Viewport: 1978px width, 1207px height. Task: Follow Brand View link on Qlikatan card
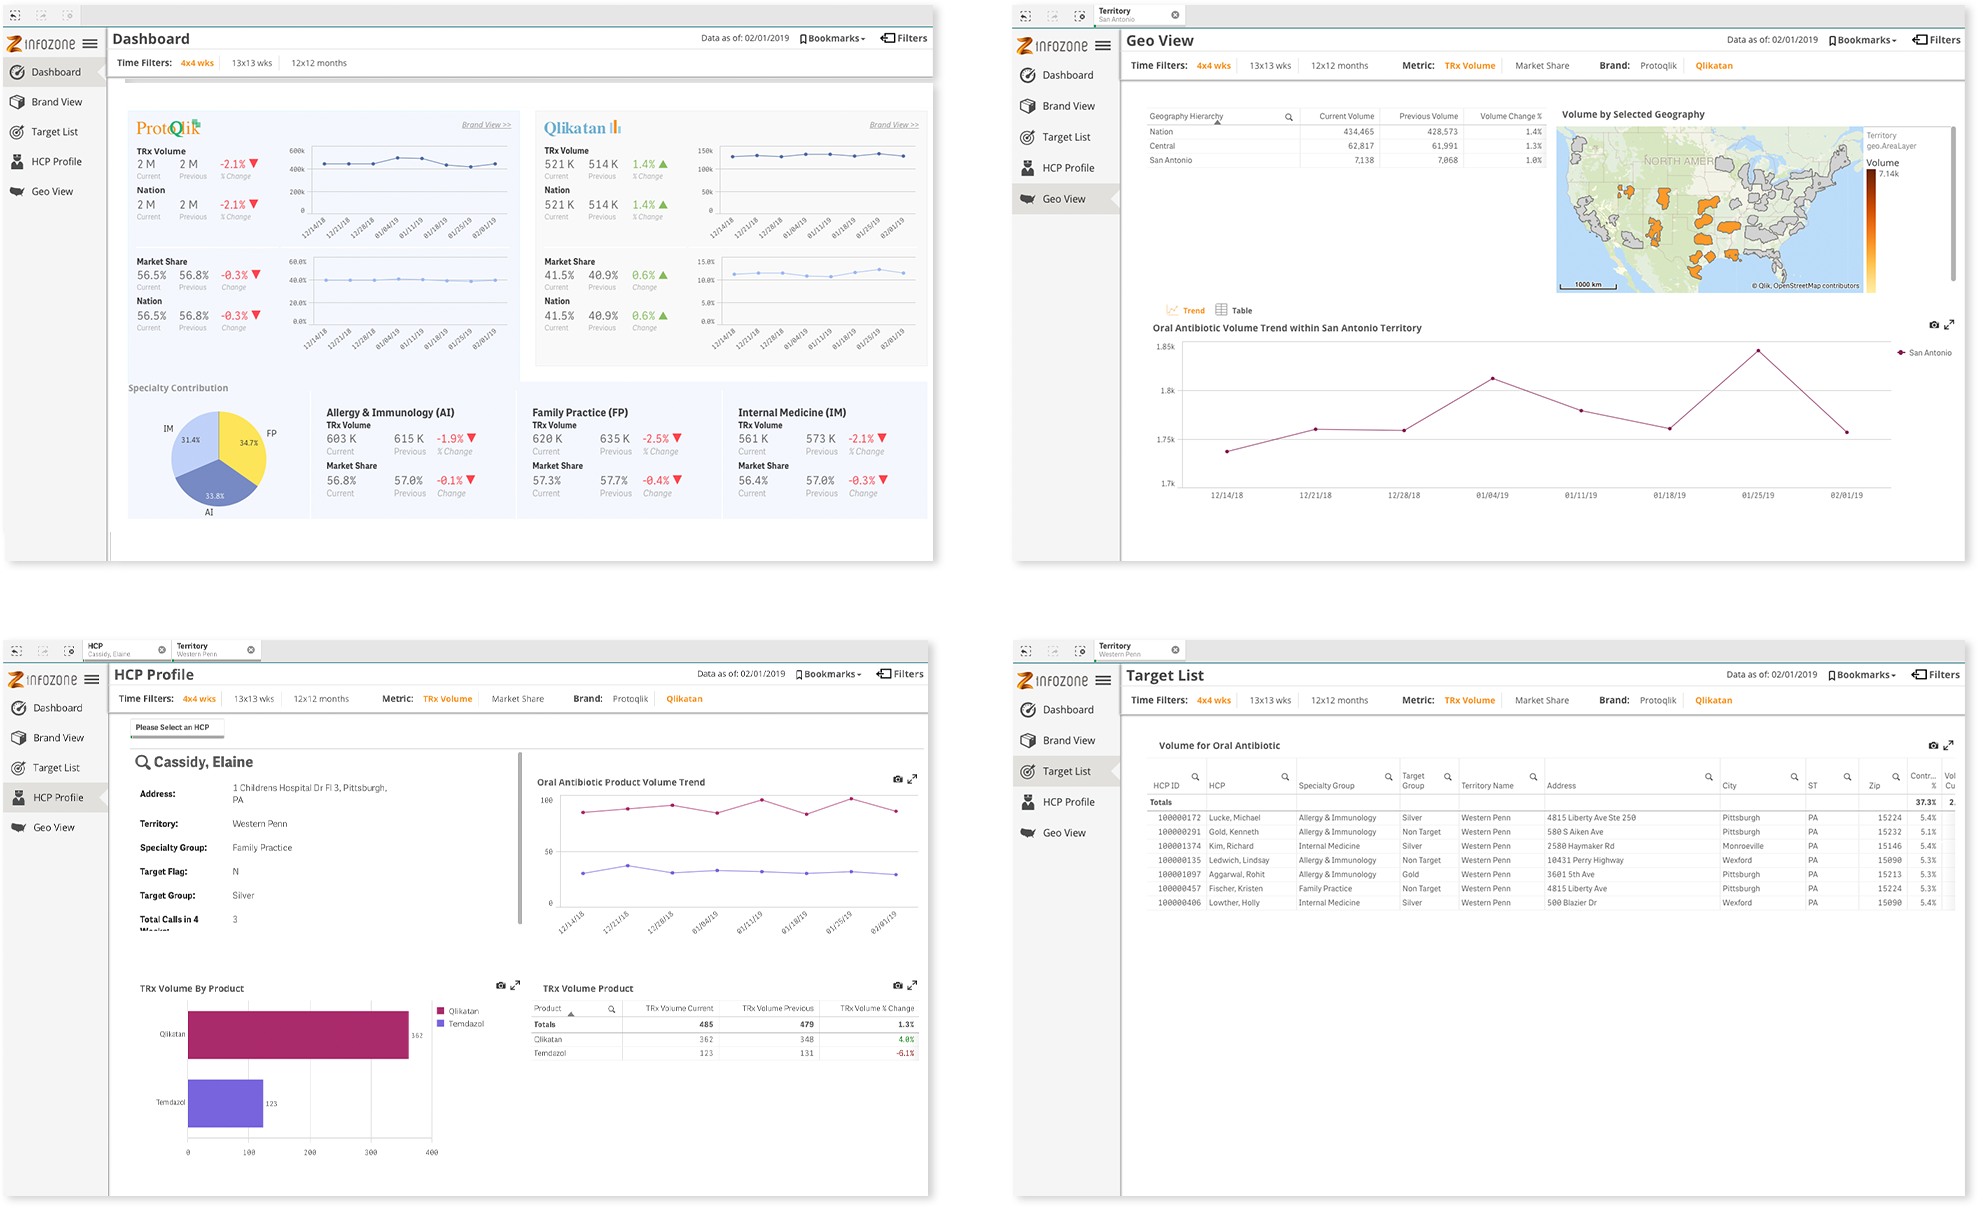coord(894,125)
